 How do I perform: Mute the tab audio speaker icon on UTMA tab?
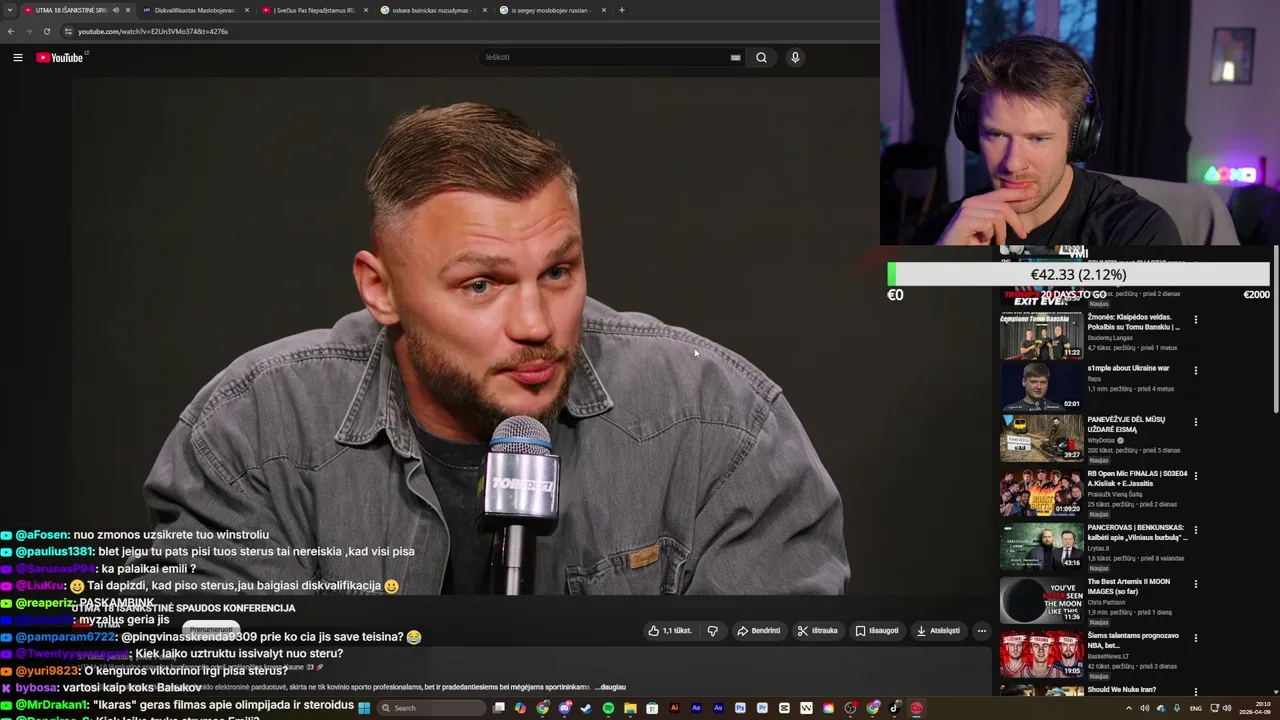116,10
